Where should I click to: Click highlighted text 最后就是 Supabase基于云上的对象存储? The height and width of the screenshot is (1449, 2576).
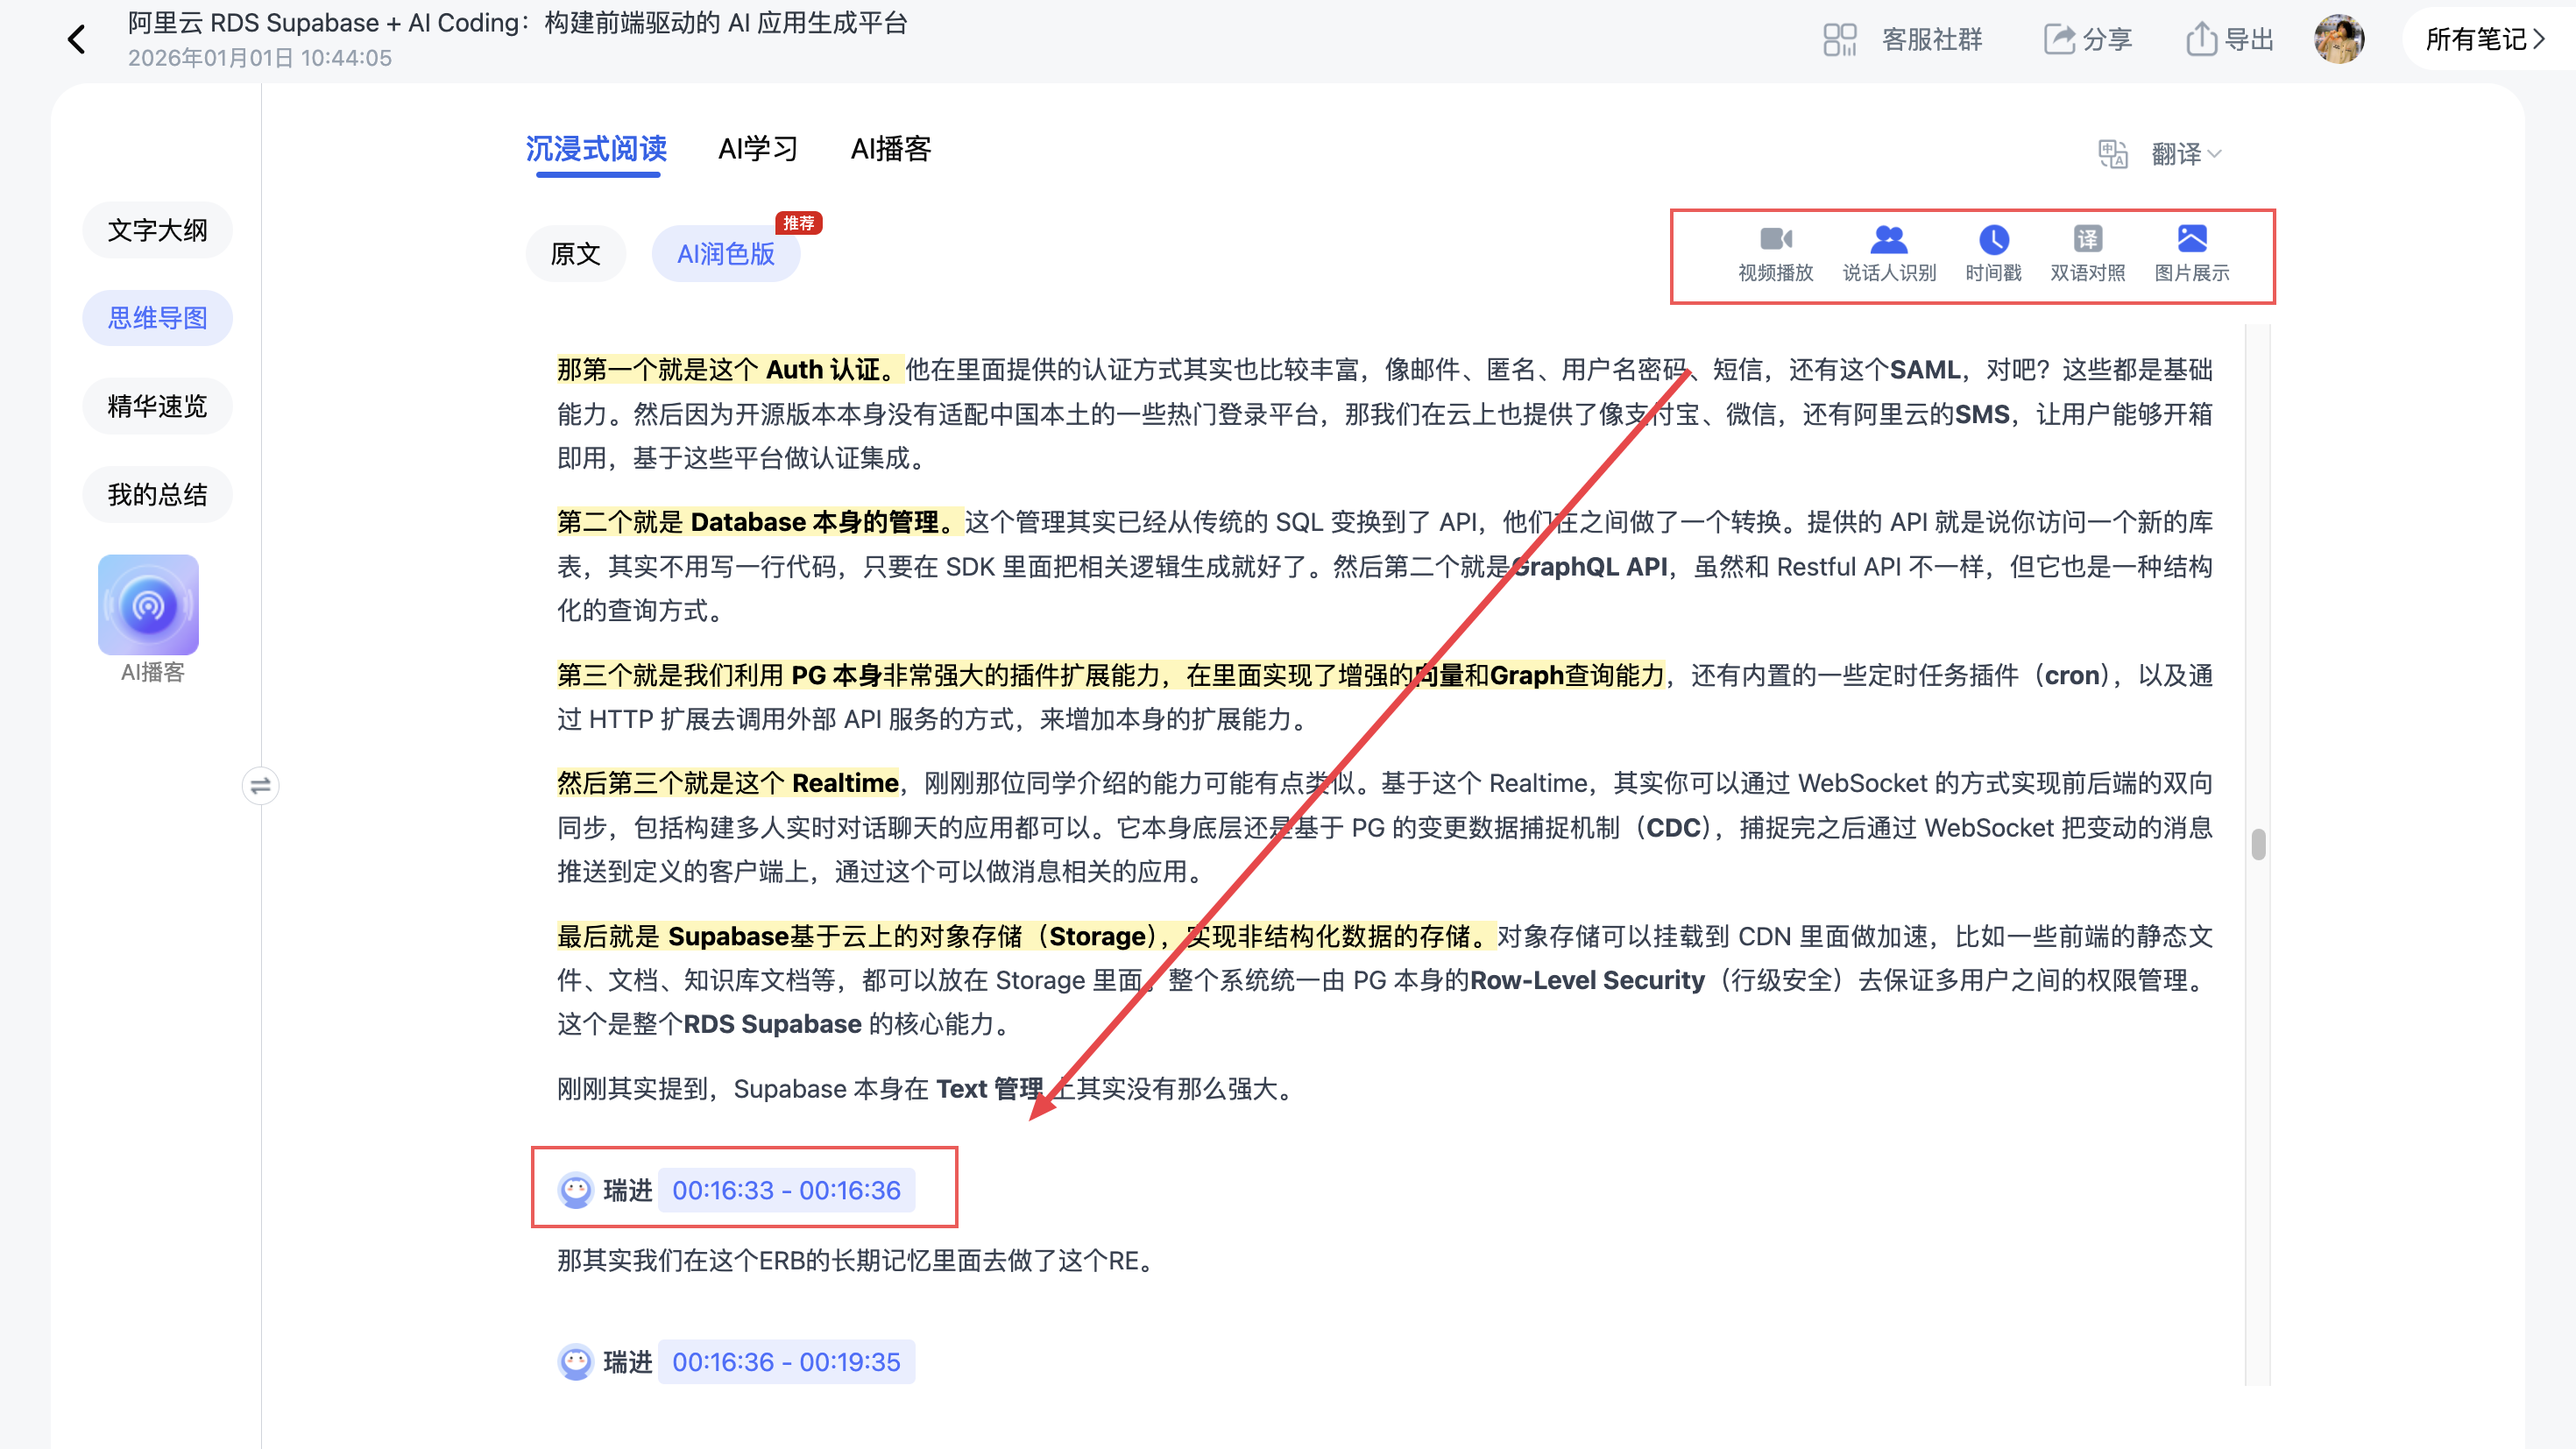tap(1026, 936)
